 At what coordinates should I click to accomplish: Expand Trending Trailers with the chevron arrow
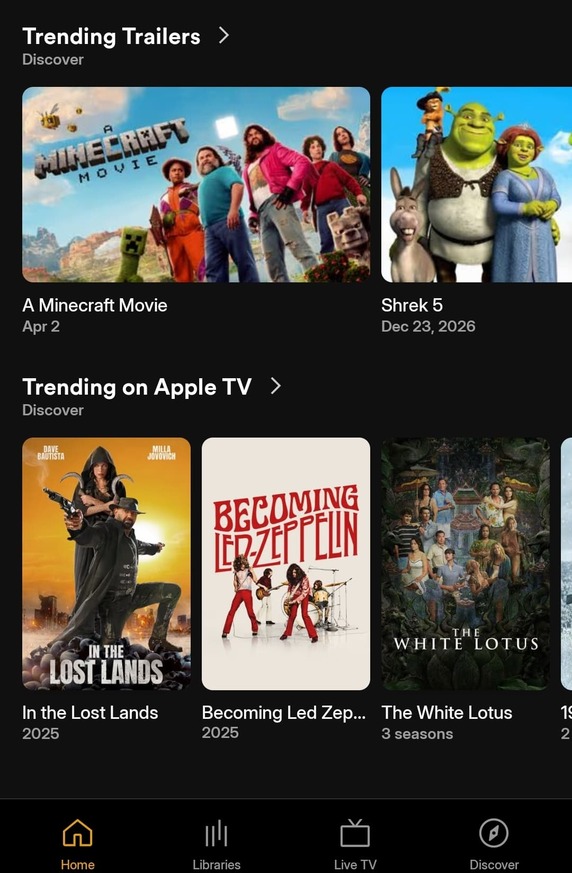point(224,36)
